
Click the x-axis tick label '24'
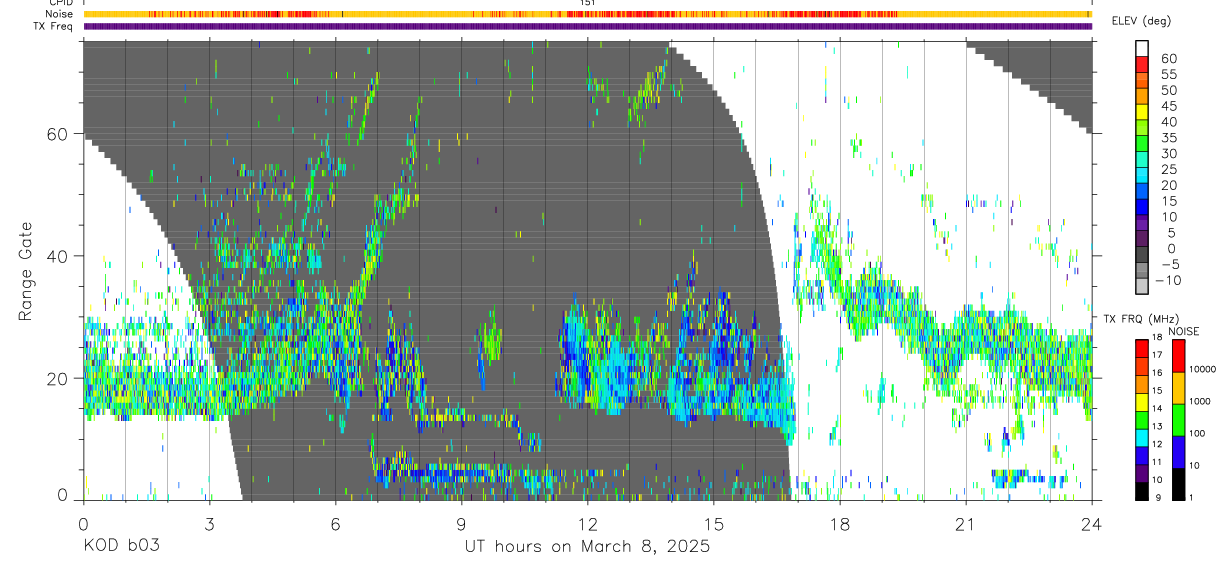(1091, 523)
